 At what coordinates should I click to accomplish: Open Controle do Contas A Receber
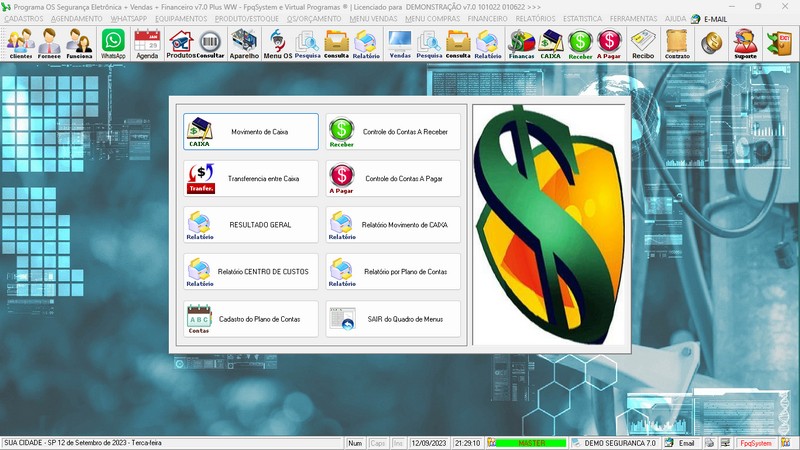394,132
